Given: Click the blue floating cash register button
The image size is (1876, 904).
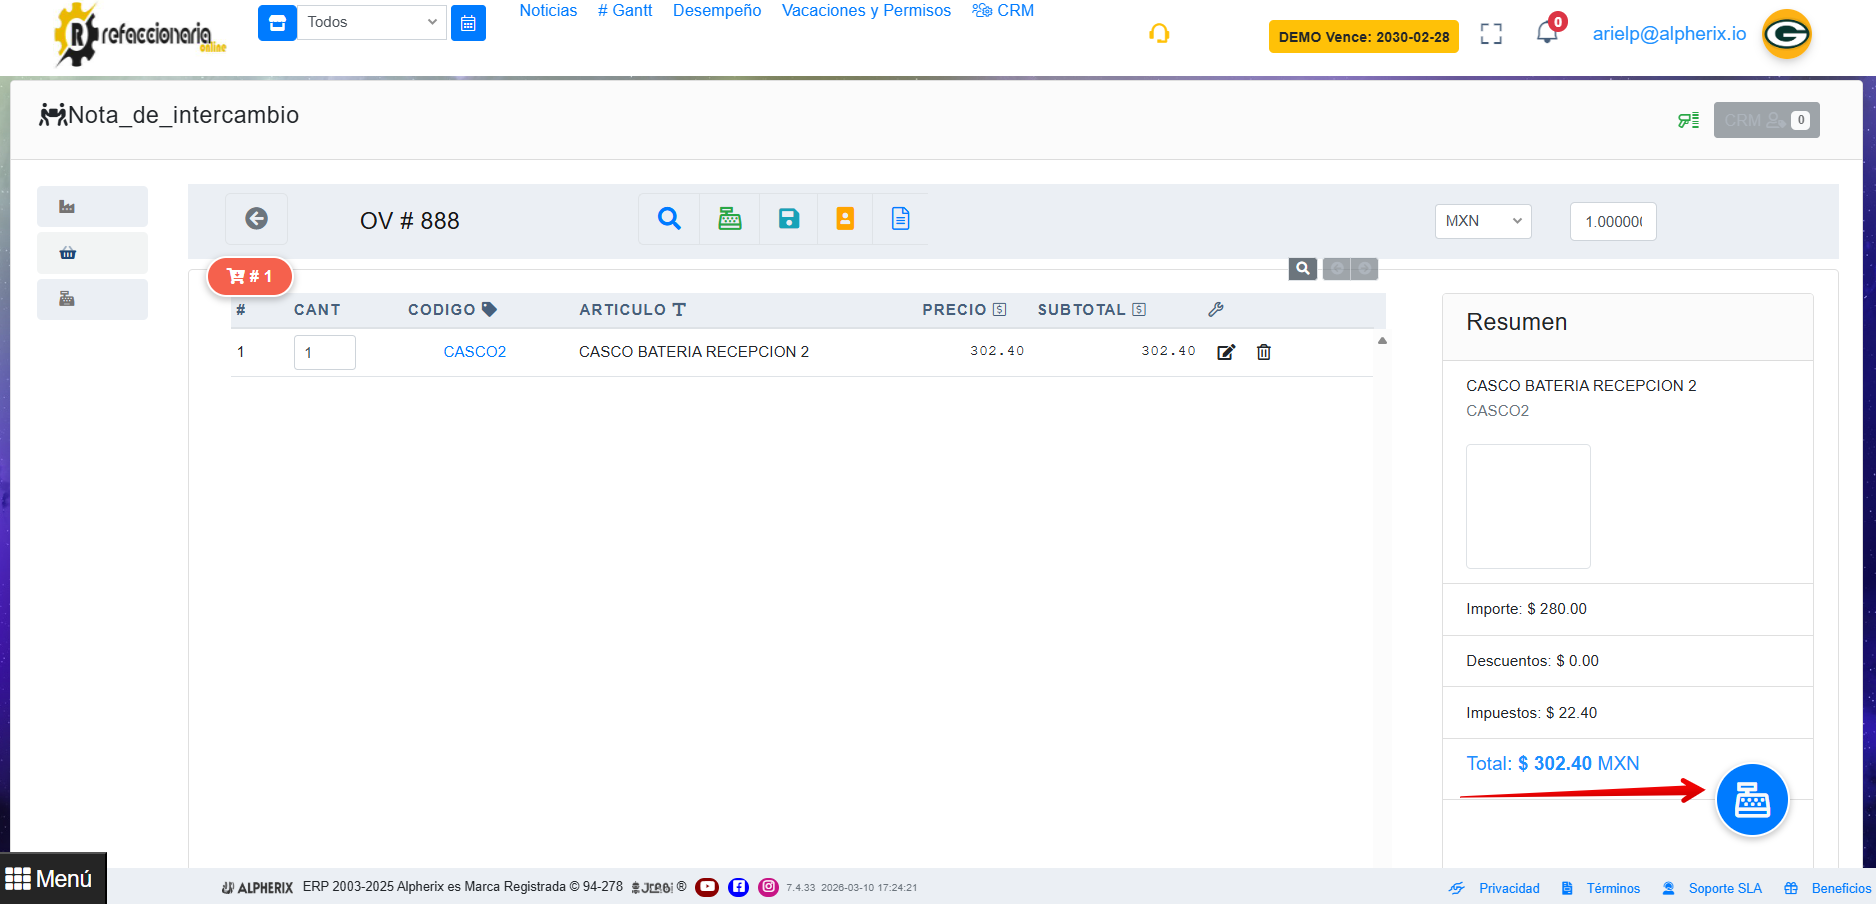Looking at the screenshot, I should 1751,800.
